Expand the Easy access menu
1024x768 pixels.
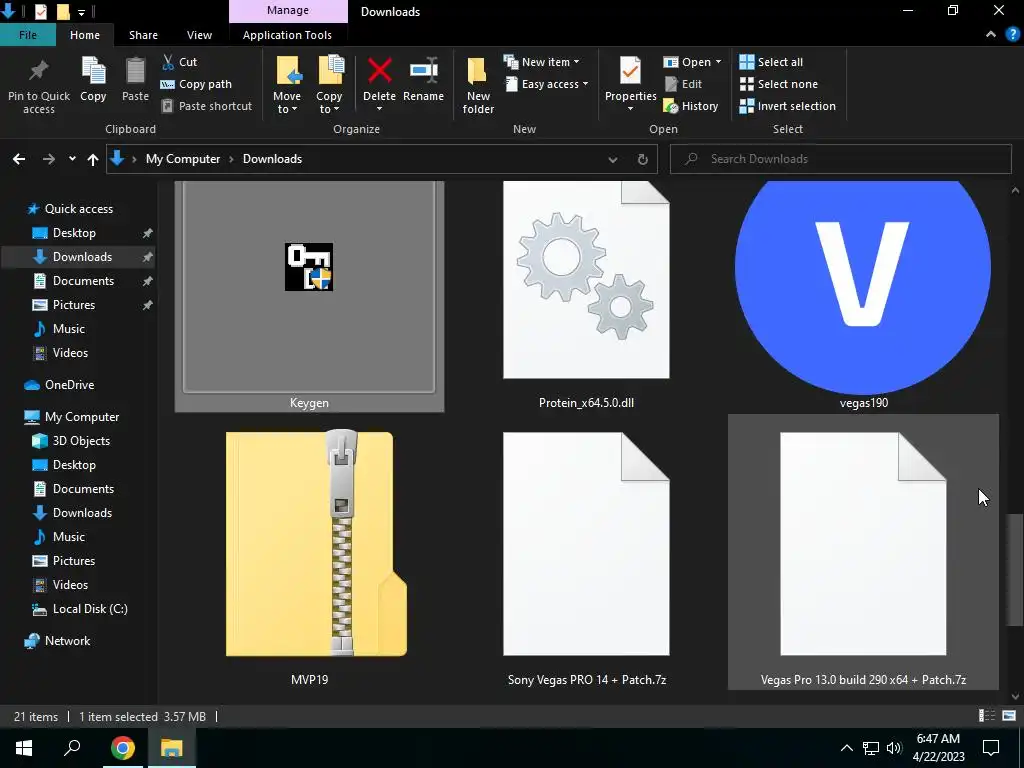pyautogui.click(x=547, y=84)
